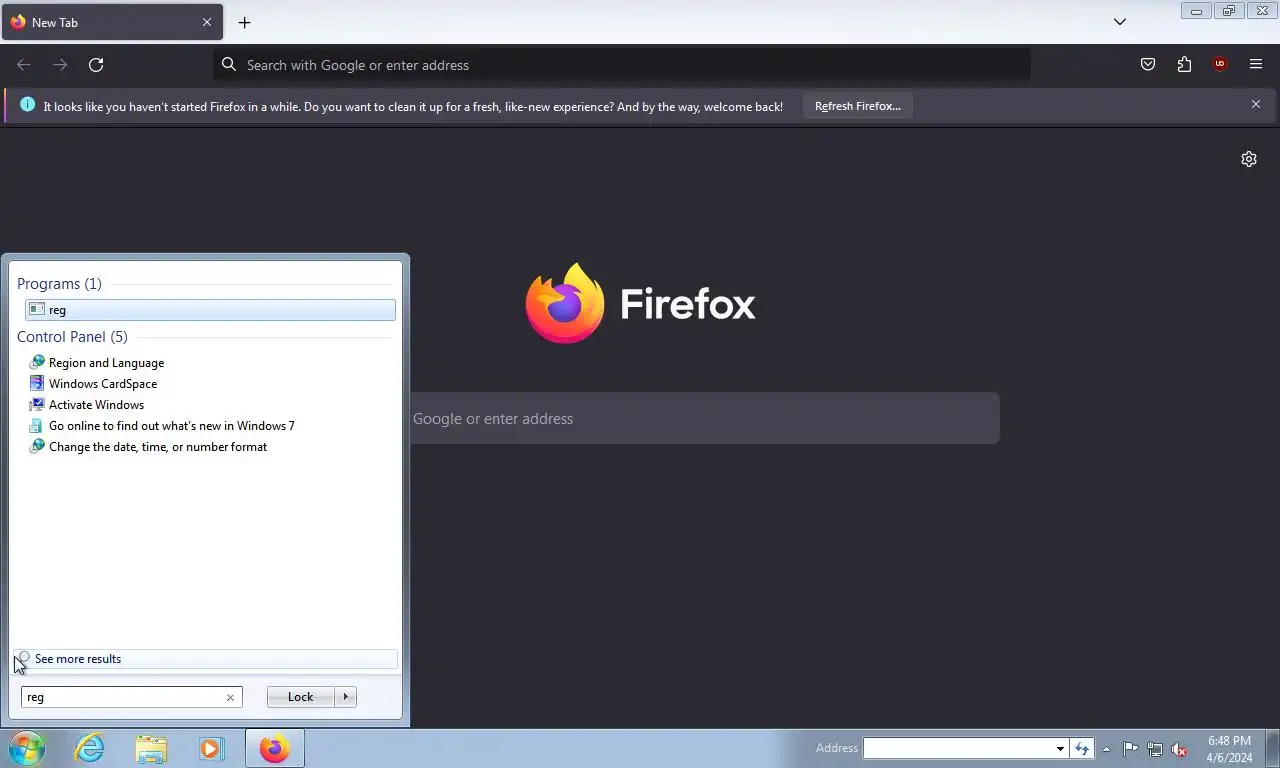Click the Firefox logo on new tab
Image resolution: width=1280 pixels, height=768 pixels.
click(x=565, y=303)
